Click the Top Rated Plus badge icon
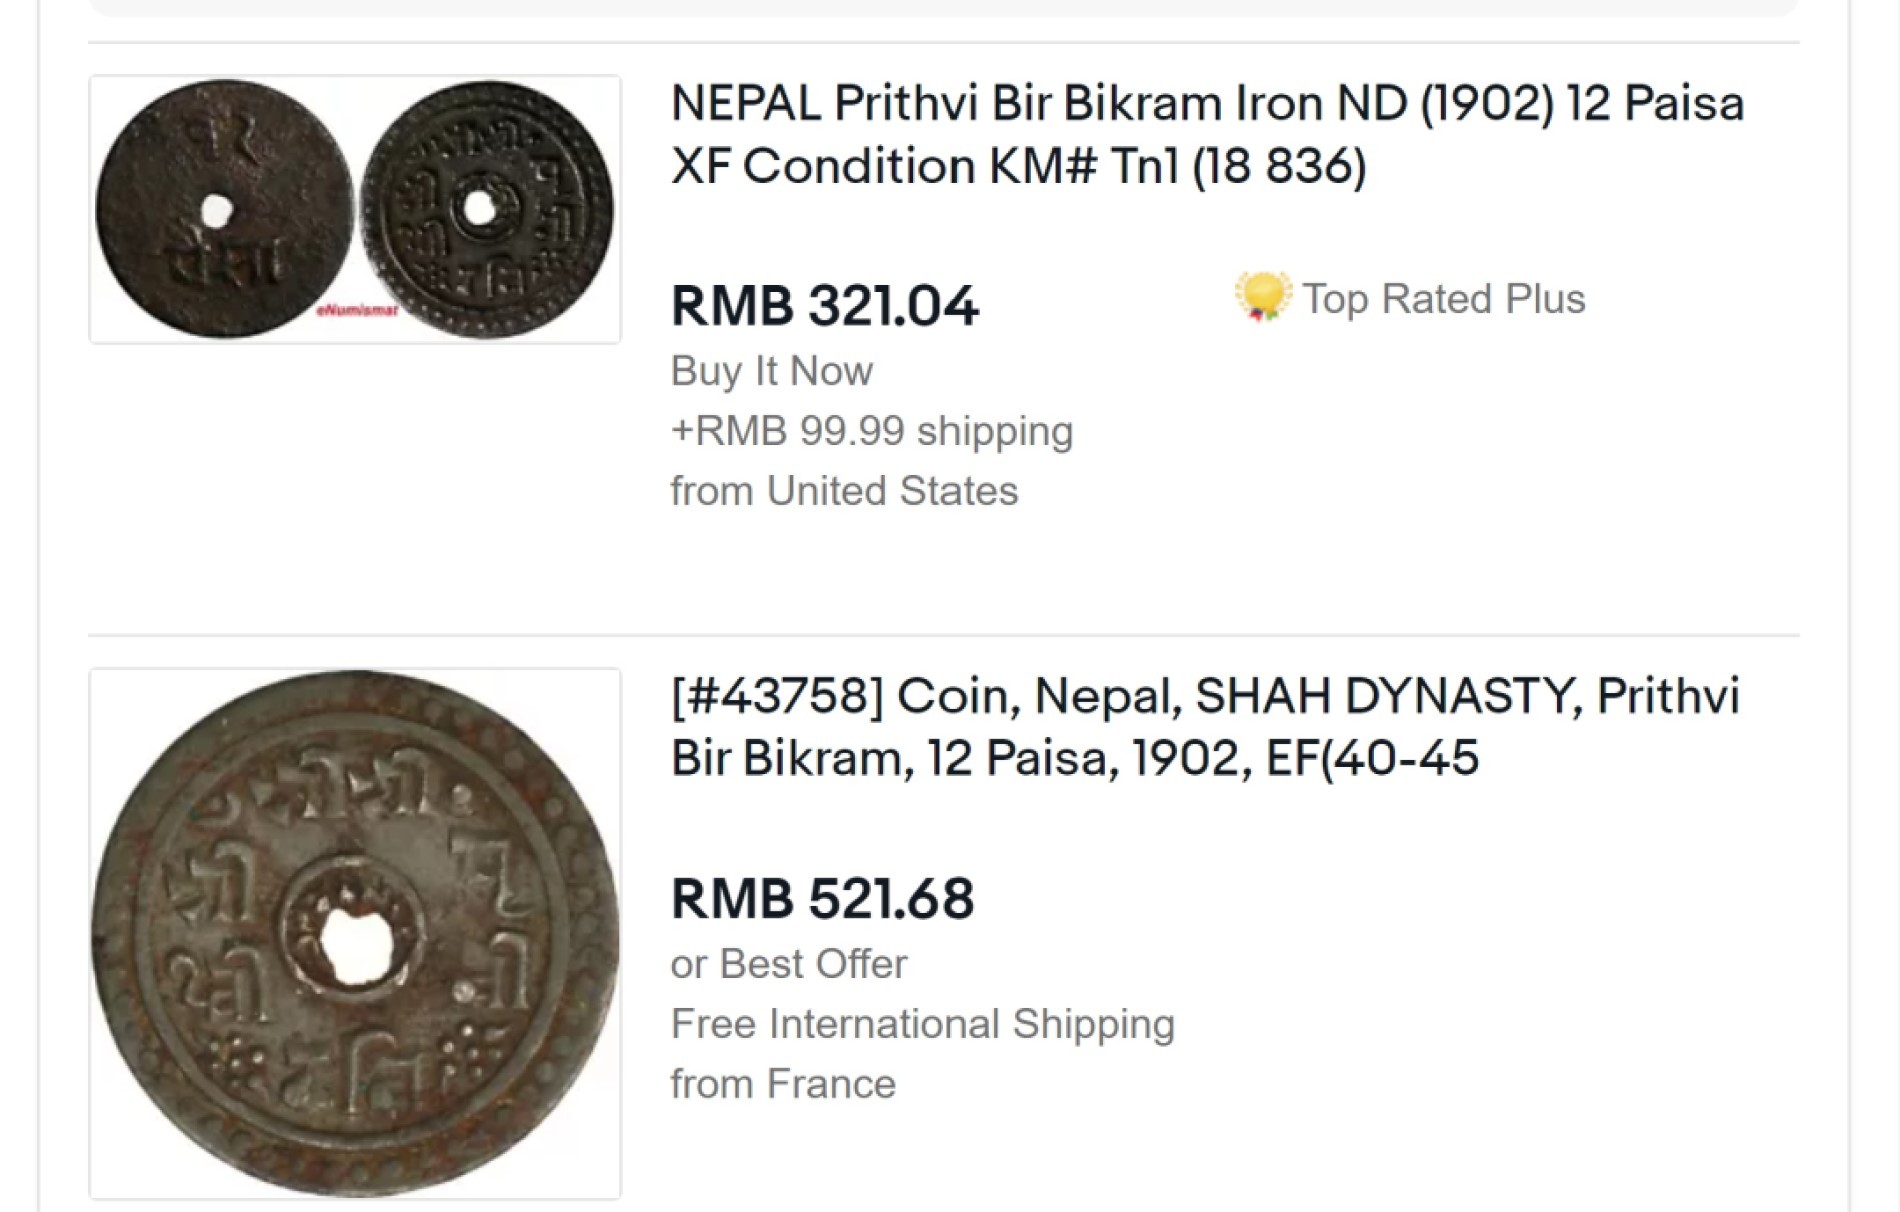 coord(1262,298)
